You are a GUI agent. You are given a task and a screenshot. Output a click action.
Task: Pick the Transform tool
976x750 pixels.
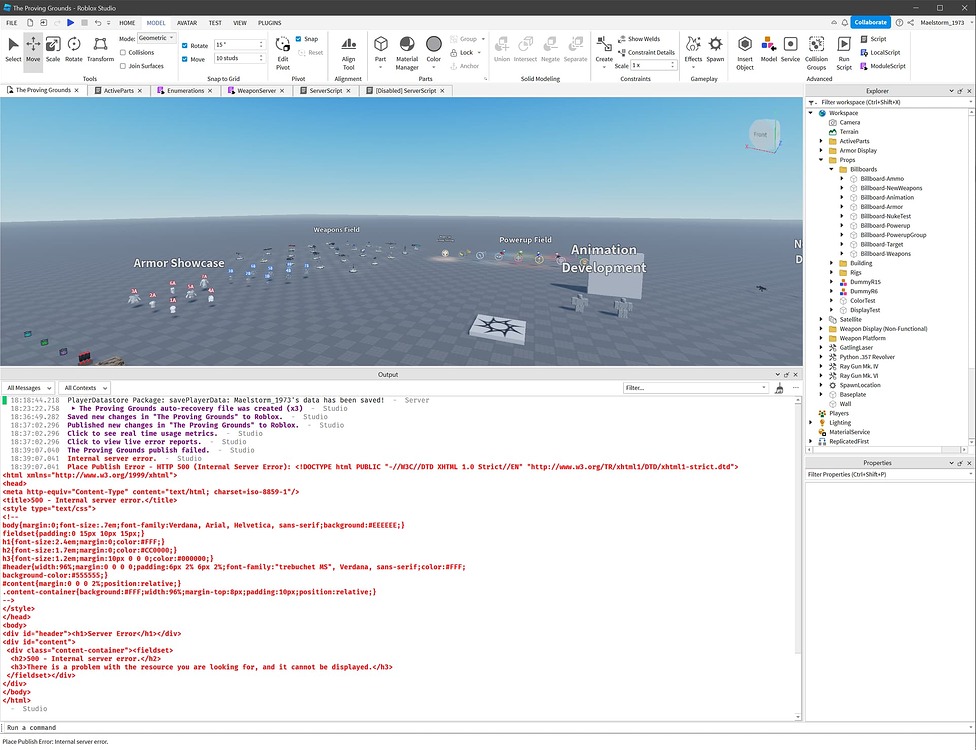pyautogui.click(x=100, y=49)
